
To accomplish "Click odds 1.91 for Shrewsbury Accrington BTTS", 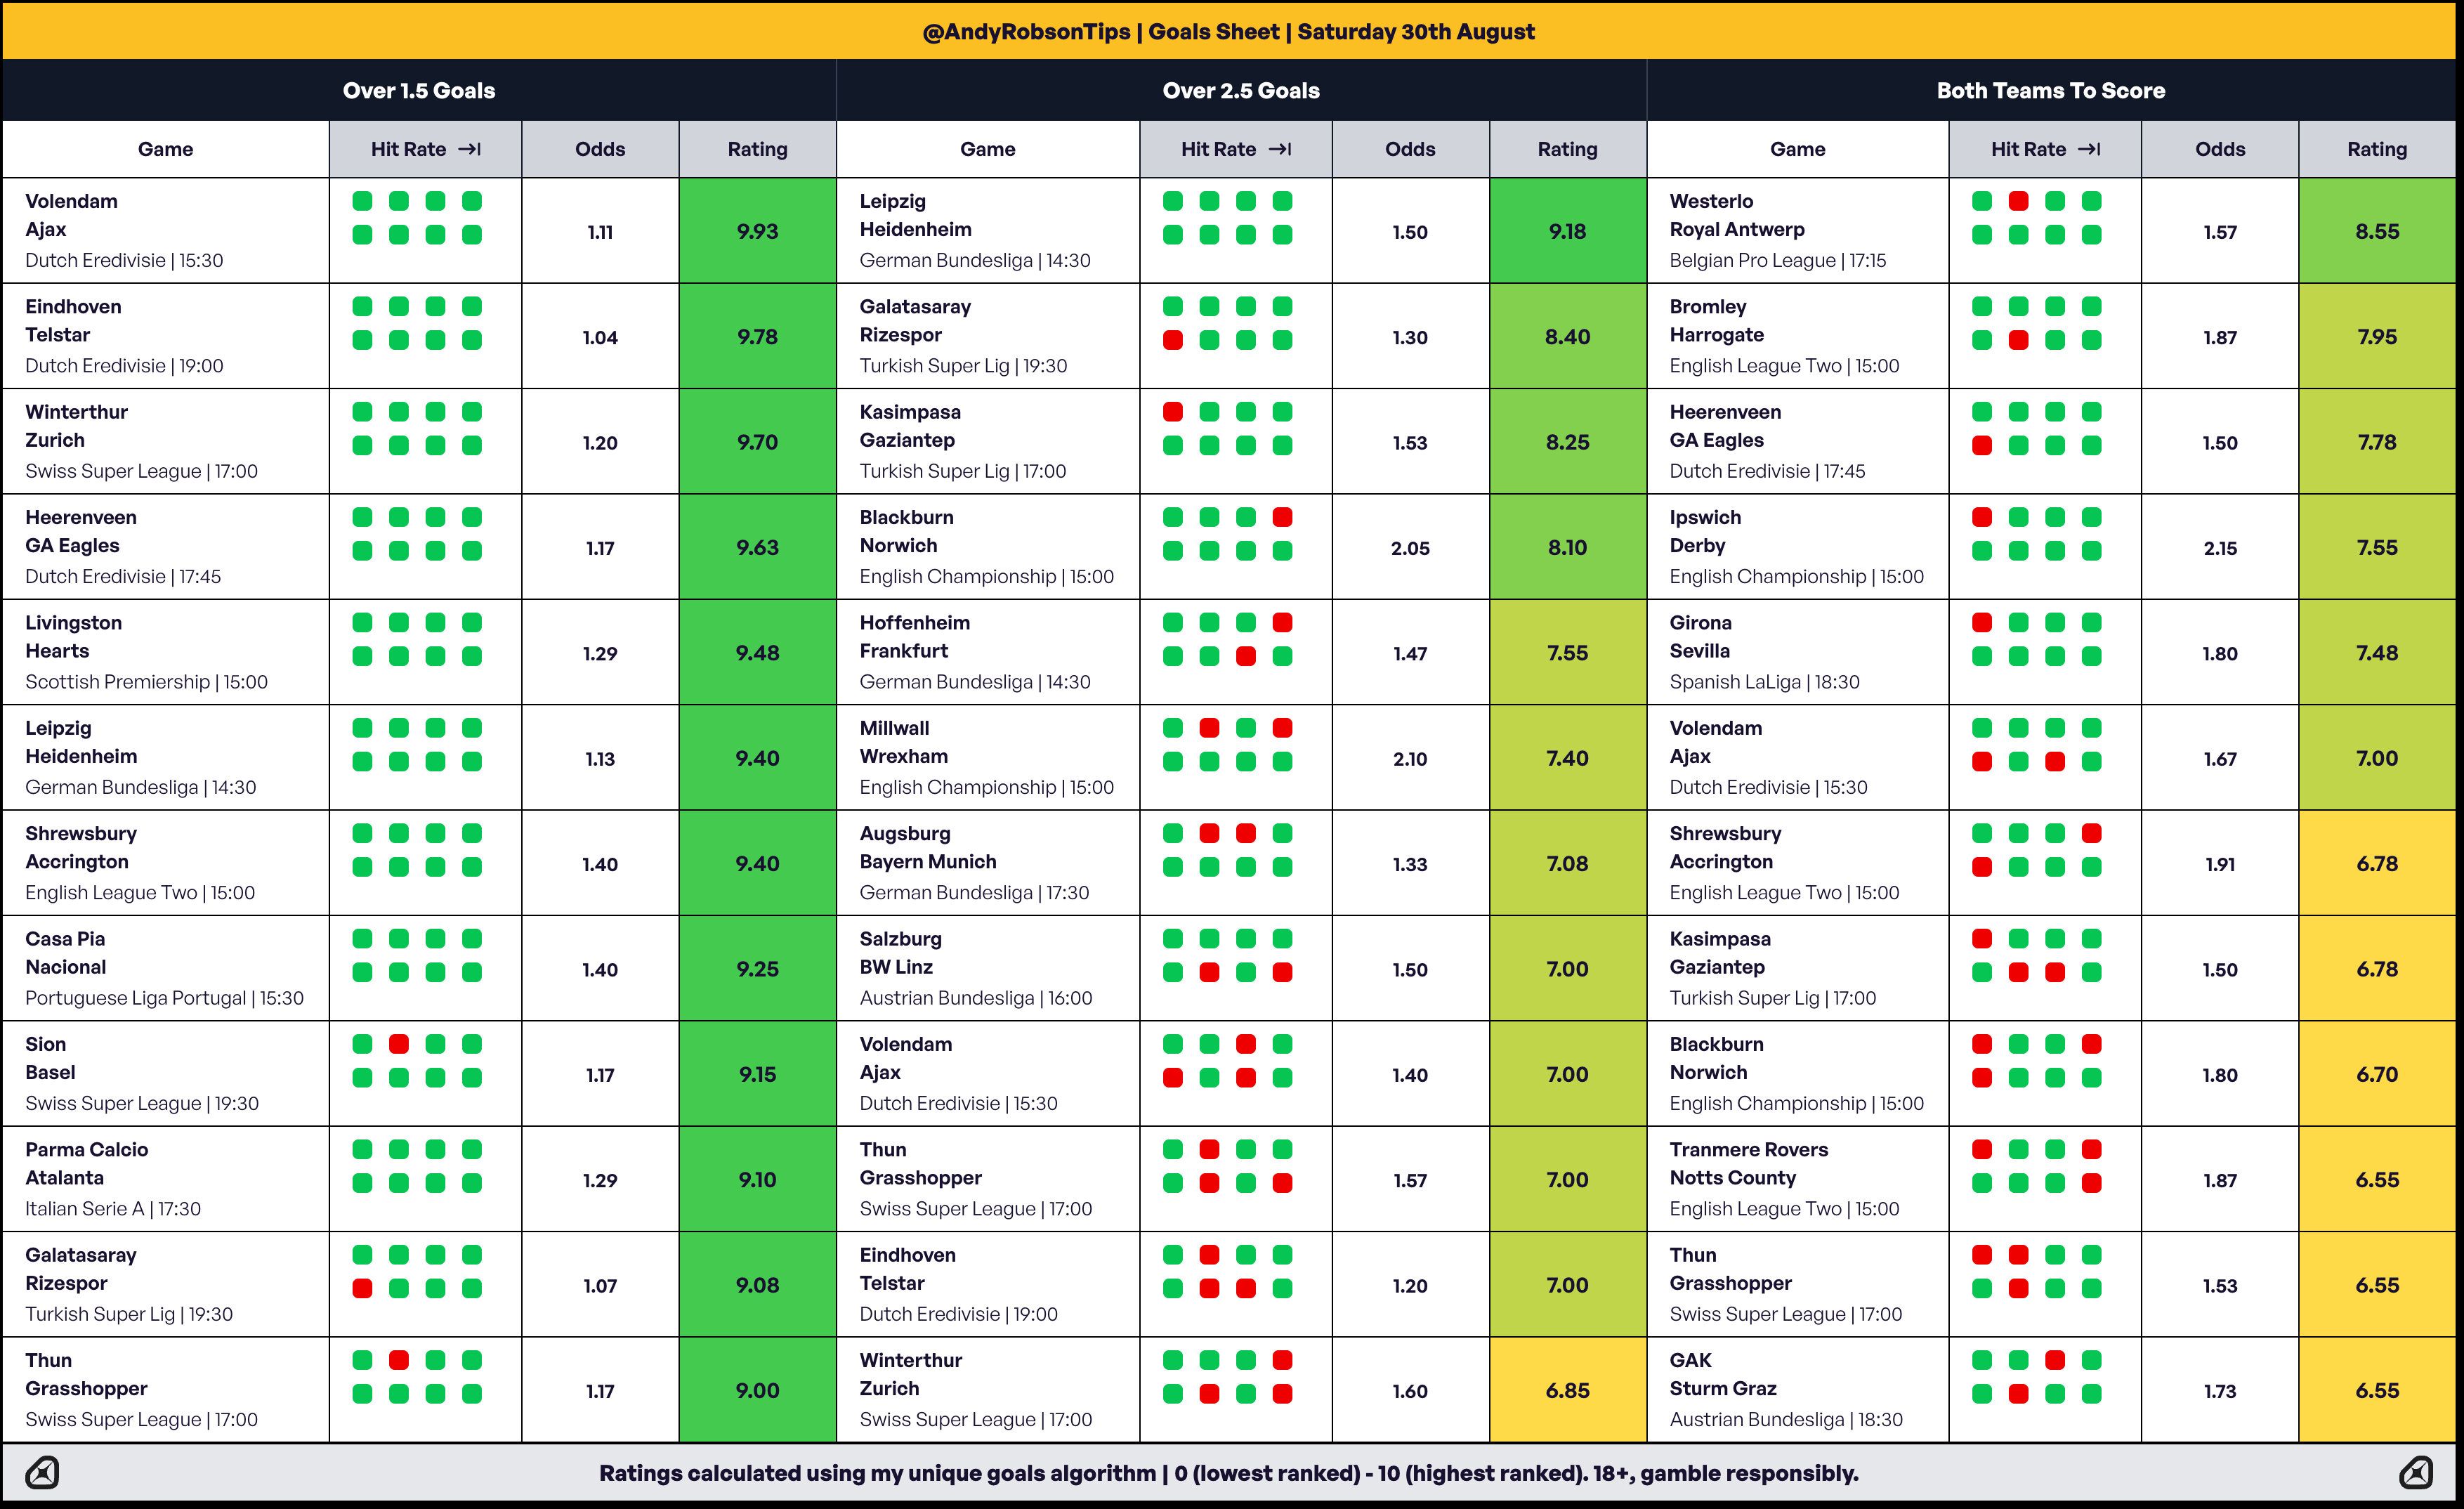I will [x=2220, y=864].
